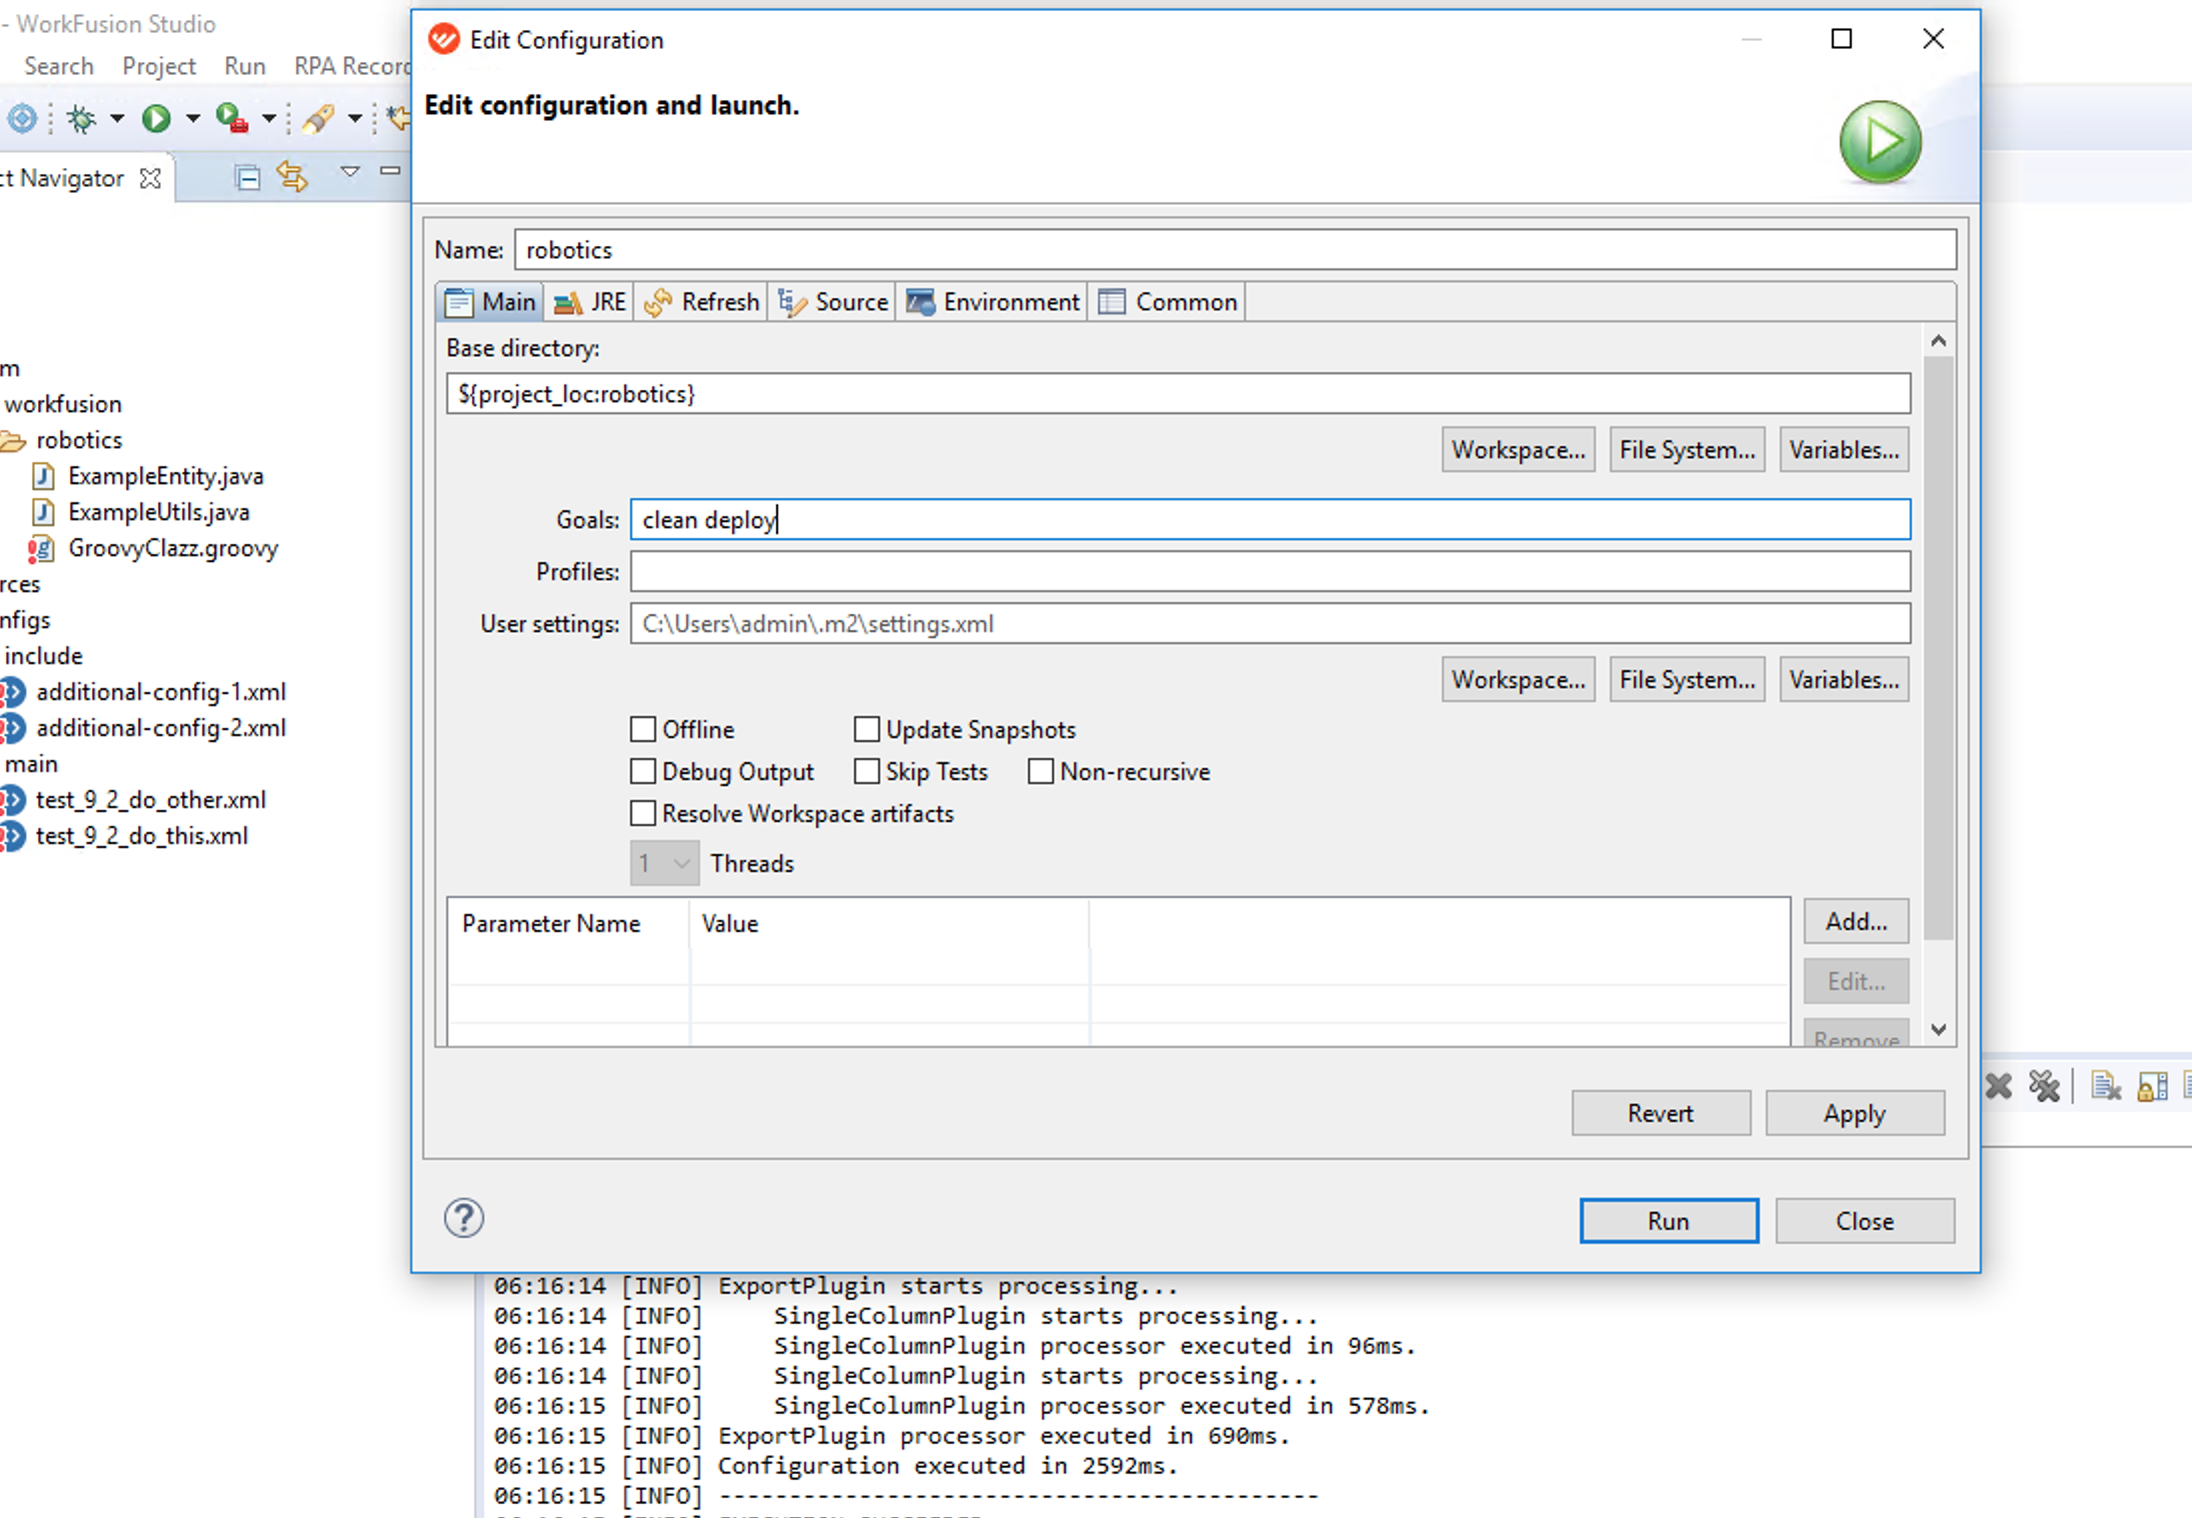
Task: Click the Revert button
Action: click(1661, 1113)
